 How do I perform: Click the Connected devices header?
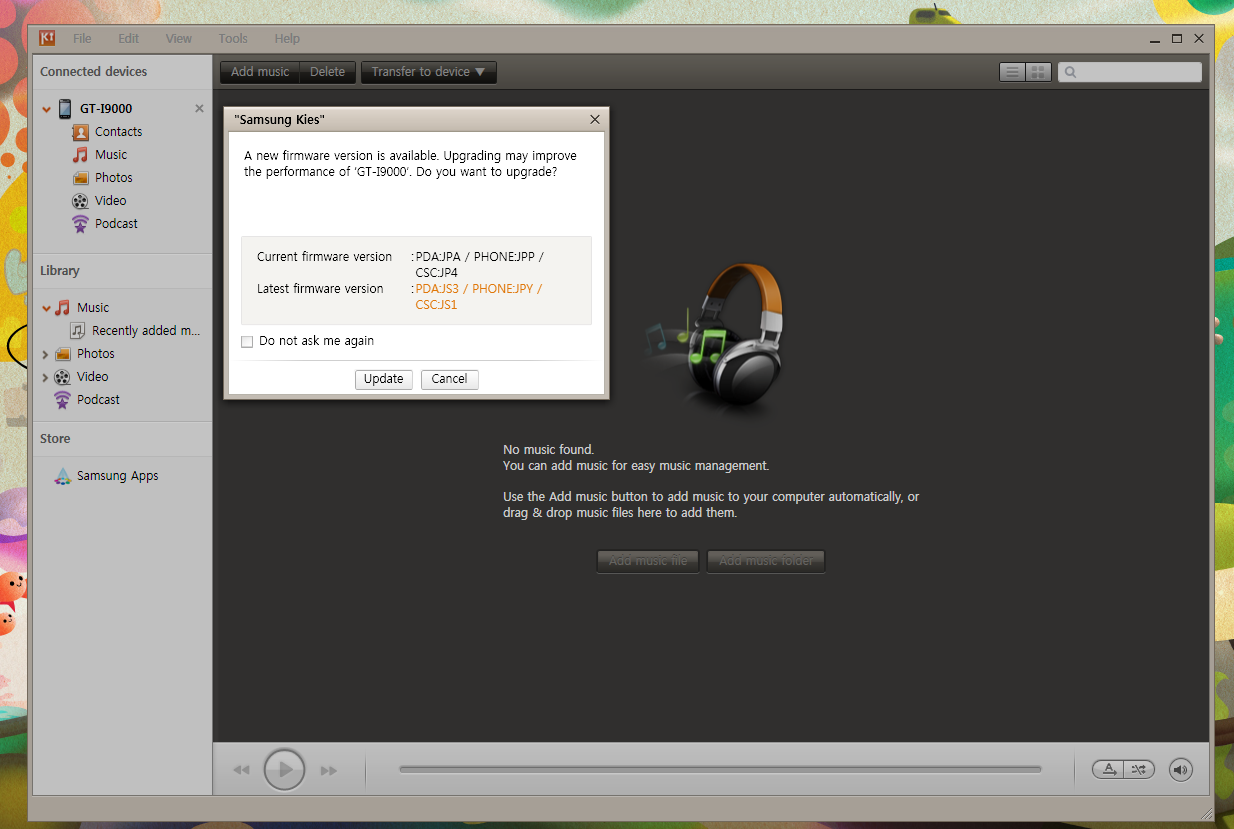pos(93,72)
